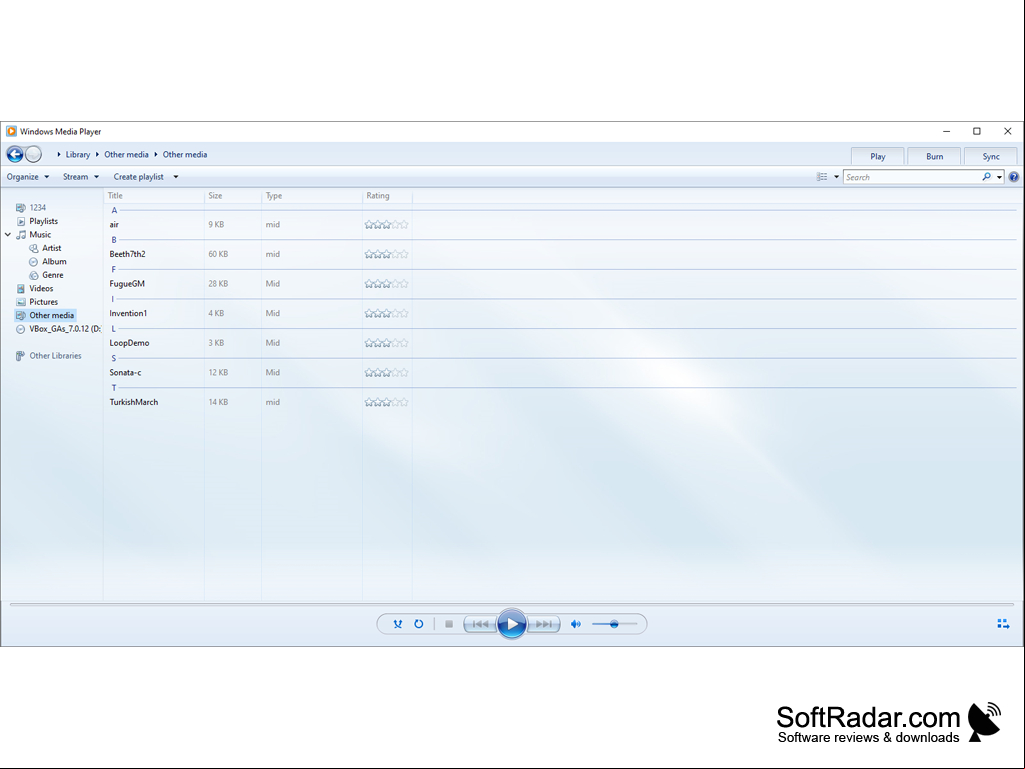The height and width of the screenshot is (769, 1025).
Task: Skip to the next track
Action: coord(543,624)
